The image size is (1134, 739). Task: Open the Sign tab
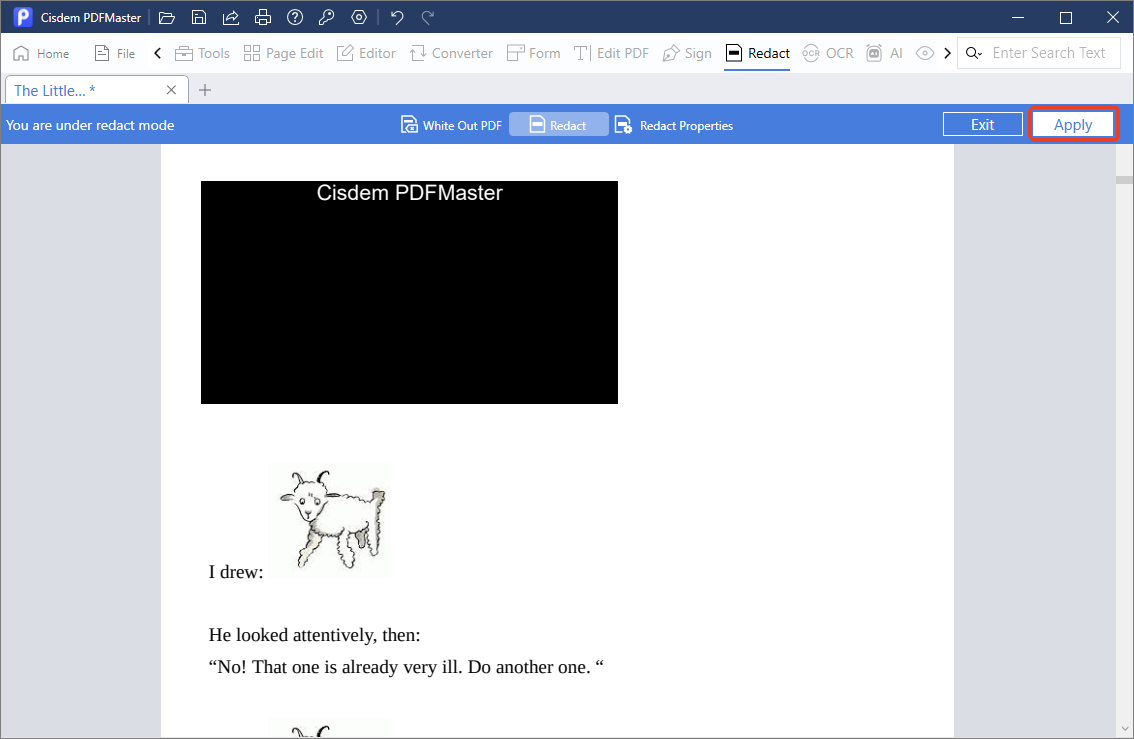tap(687, 54)
